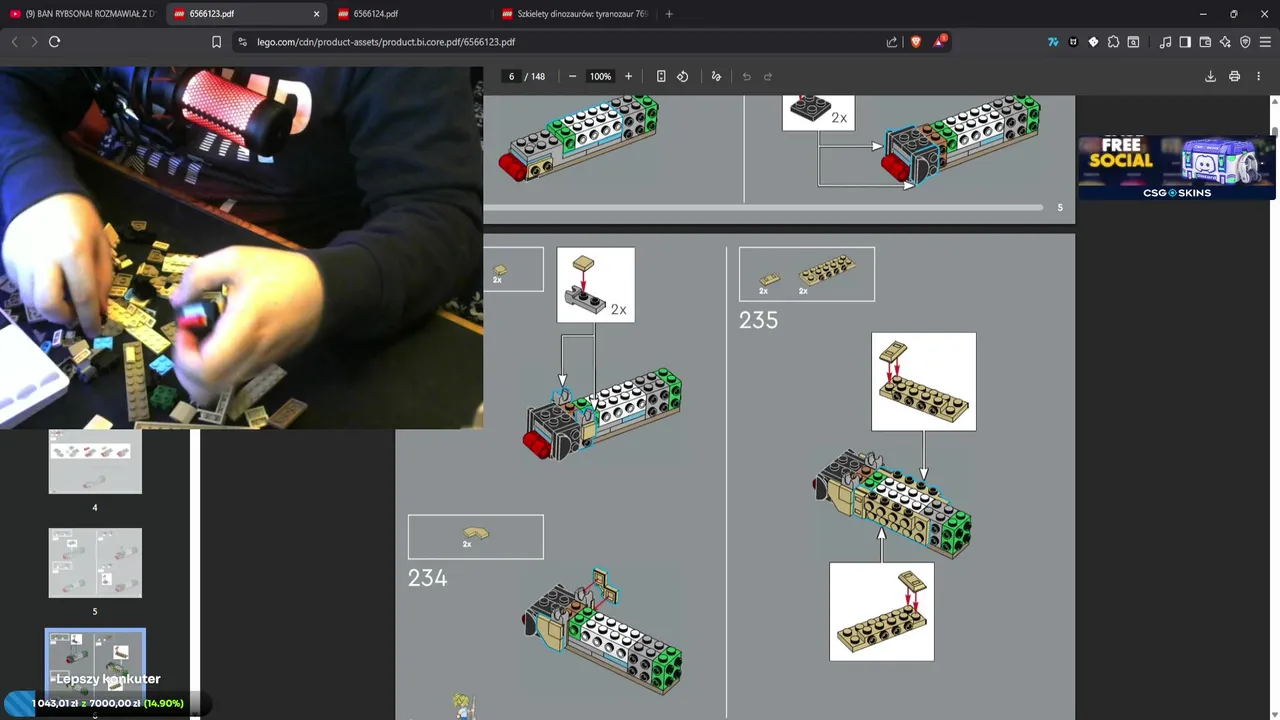This screenshot has width=1280, height=720.
Task: Click the fit to page button
Action: point(661,76)
